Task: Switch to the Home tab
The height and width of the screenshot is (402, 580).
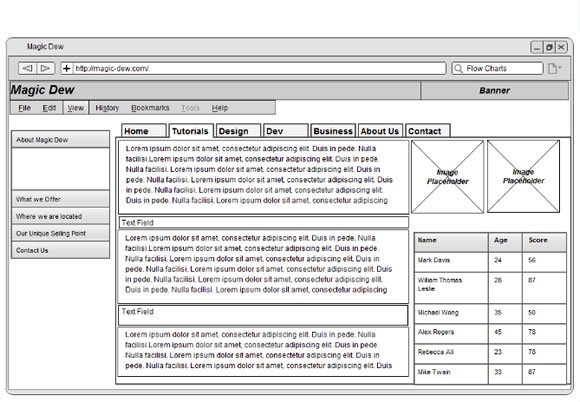Action: 144,131
